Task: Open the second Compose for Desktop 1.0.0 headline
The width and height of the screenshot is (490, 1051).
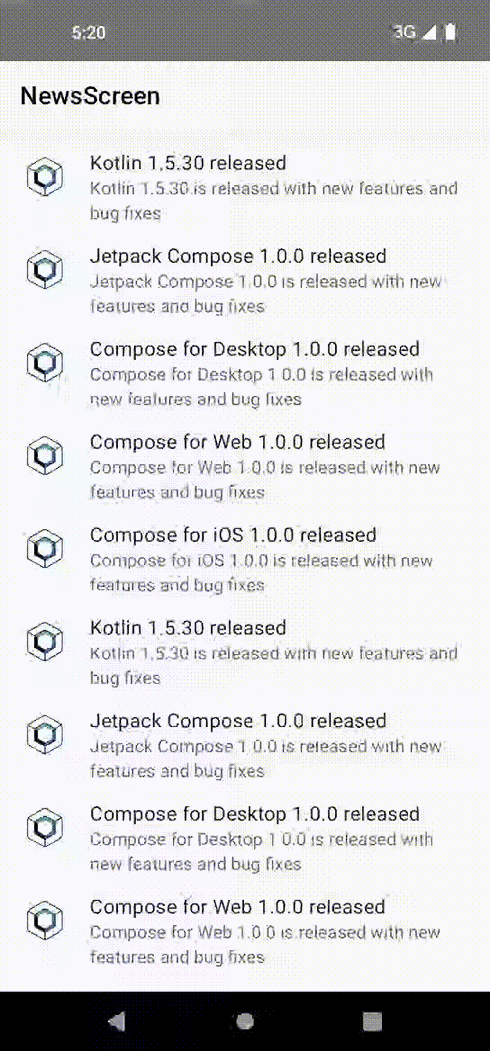Action: pyautogui.click(x=255, y=814)
